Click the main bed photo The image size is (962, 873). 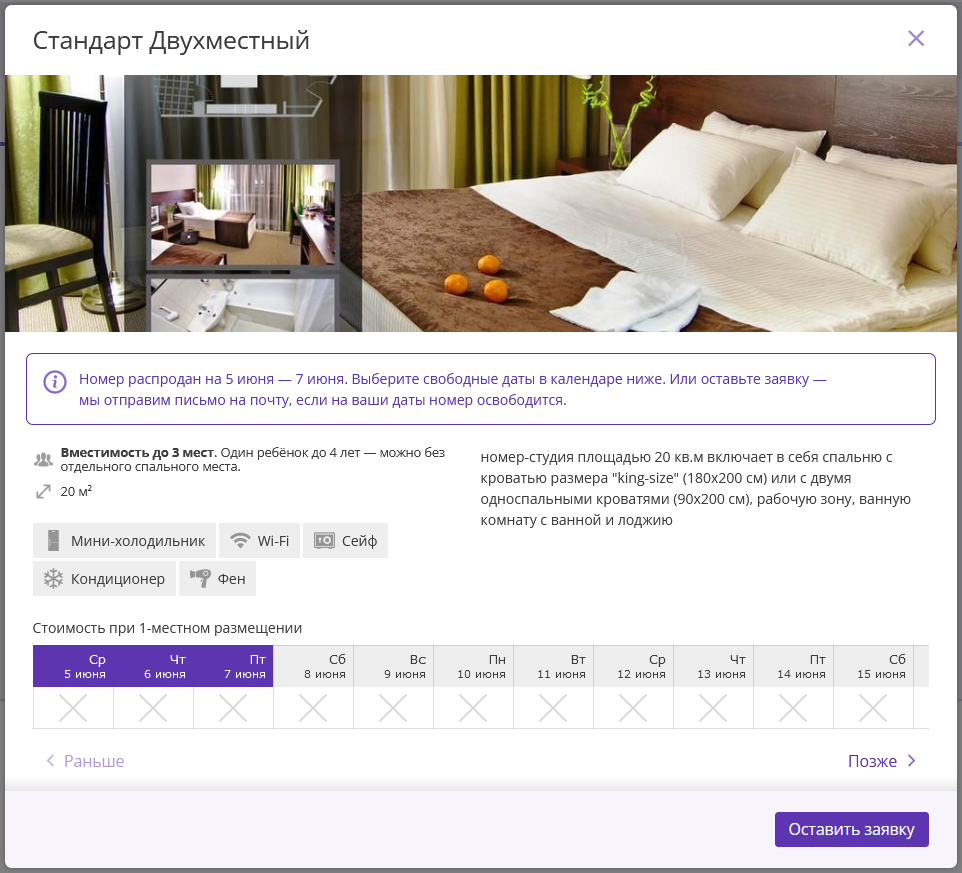pyautogui.click(x=659, y=204)
